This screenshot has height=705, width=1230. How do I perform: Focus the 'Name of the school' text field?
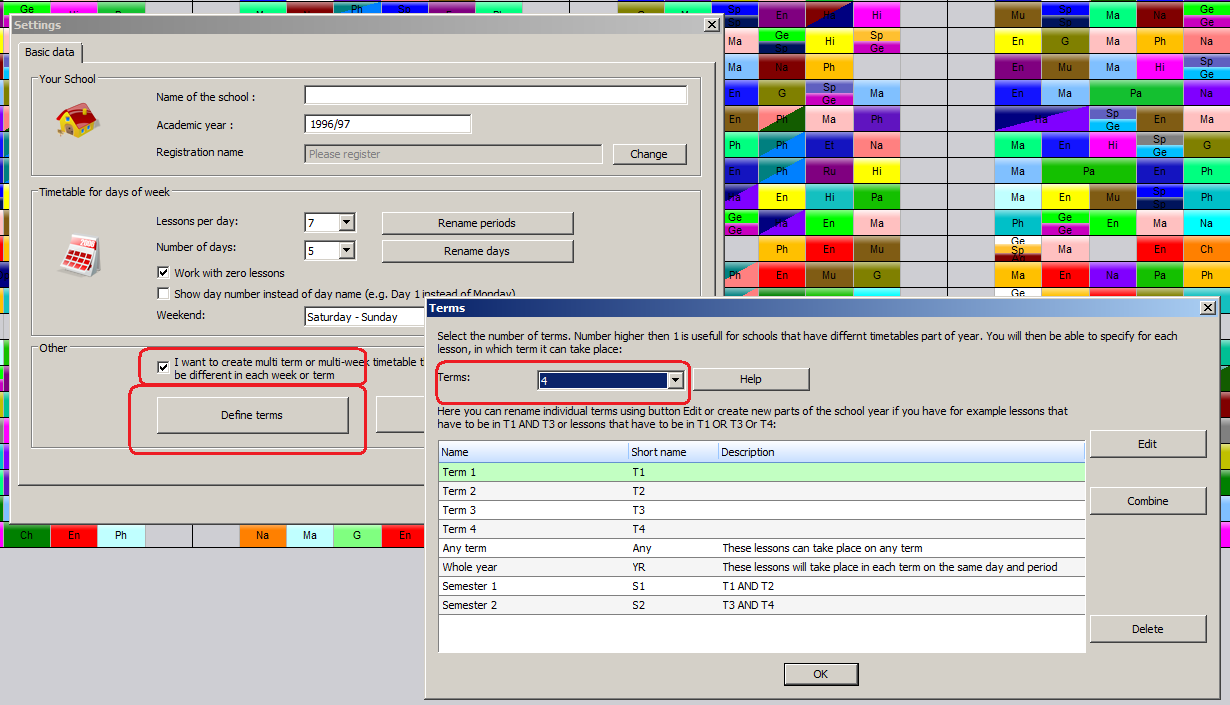click(495, 96)
